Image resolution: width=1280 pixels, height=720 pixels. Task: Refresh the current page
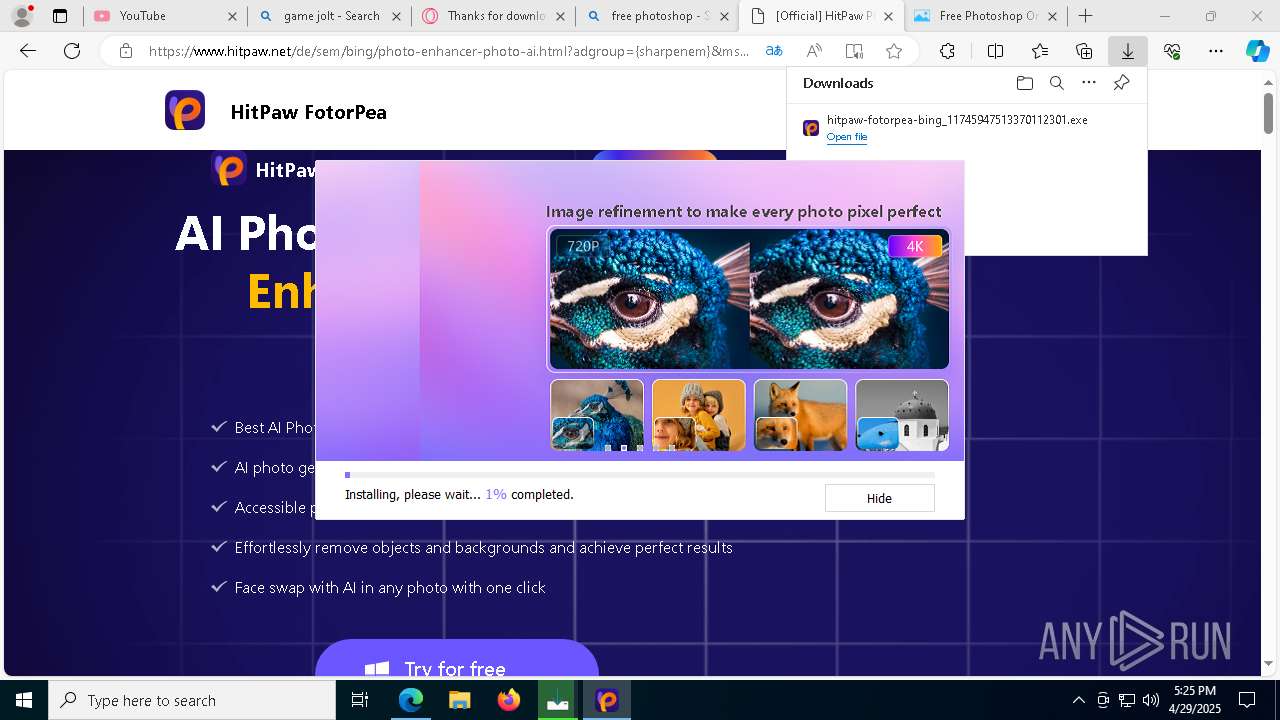point(72,51)
